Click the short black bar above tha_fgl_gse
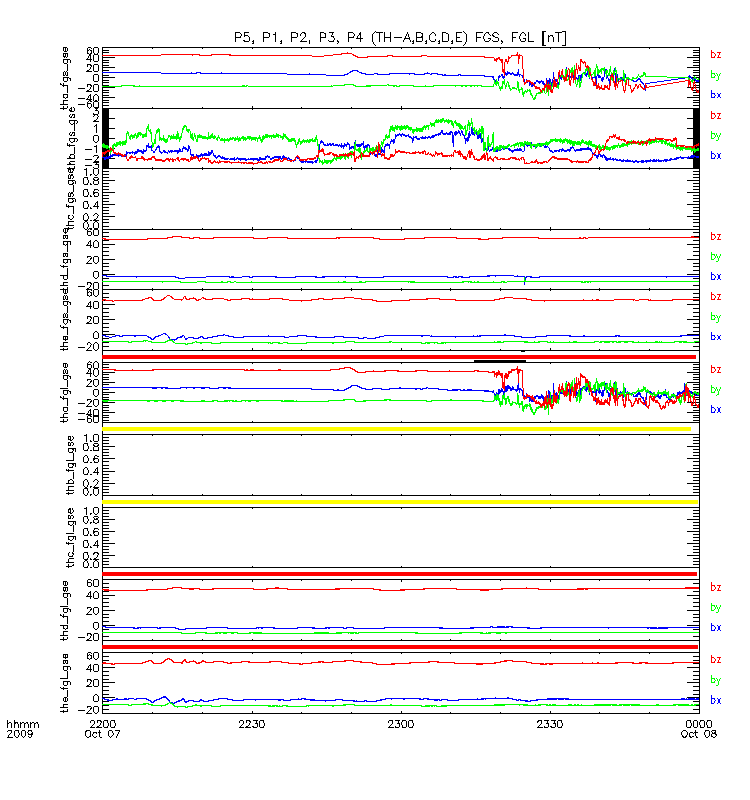The width and height of the screenshot is (750, 800). [500, 361]
